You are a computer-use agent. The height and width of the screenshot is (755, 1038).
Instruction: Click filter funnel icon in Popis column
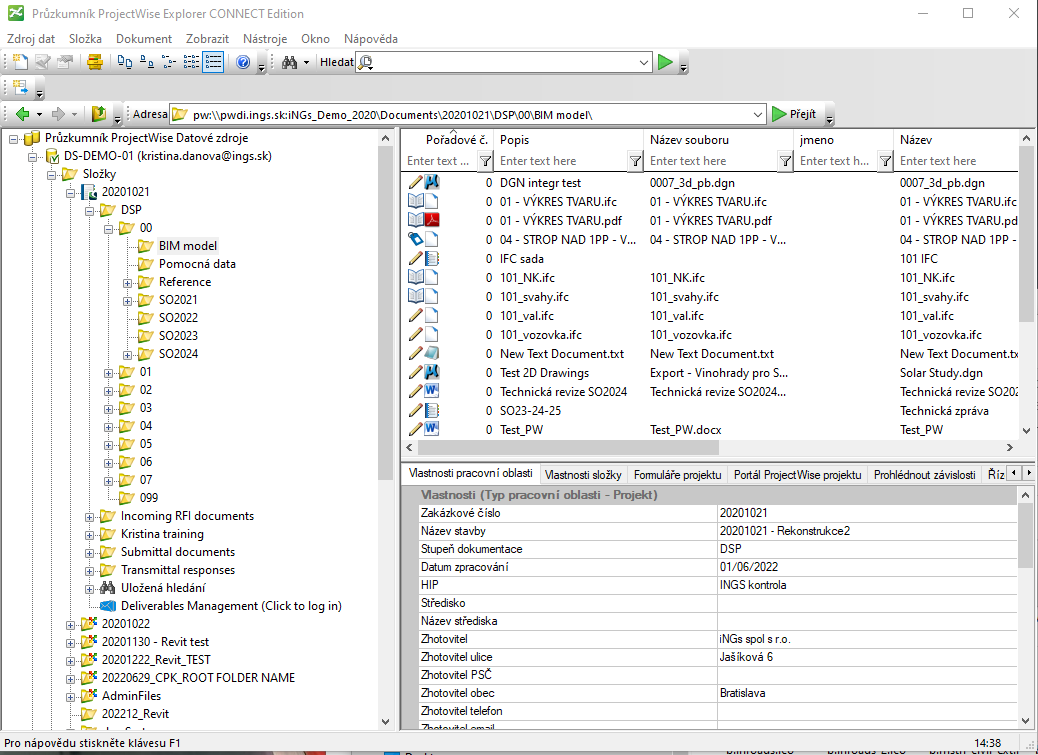coord(635,161)
